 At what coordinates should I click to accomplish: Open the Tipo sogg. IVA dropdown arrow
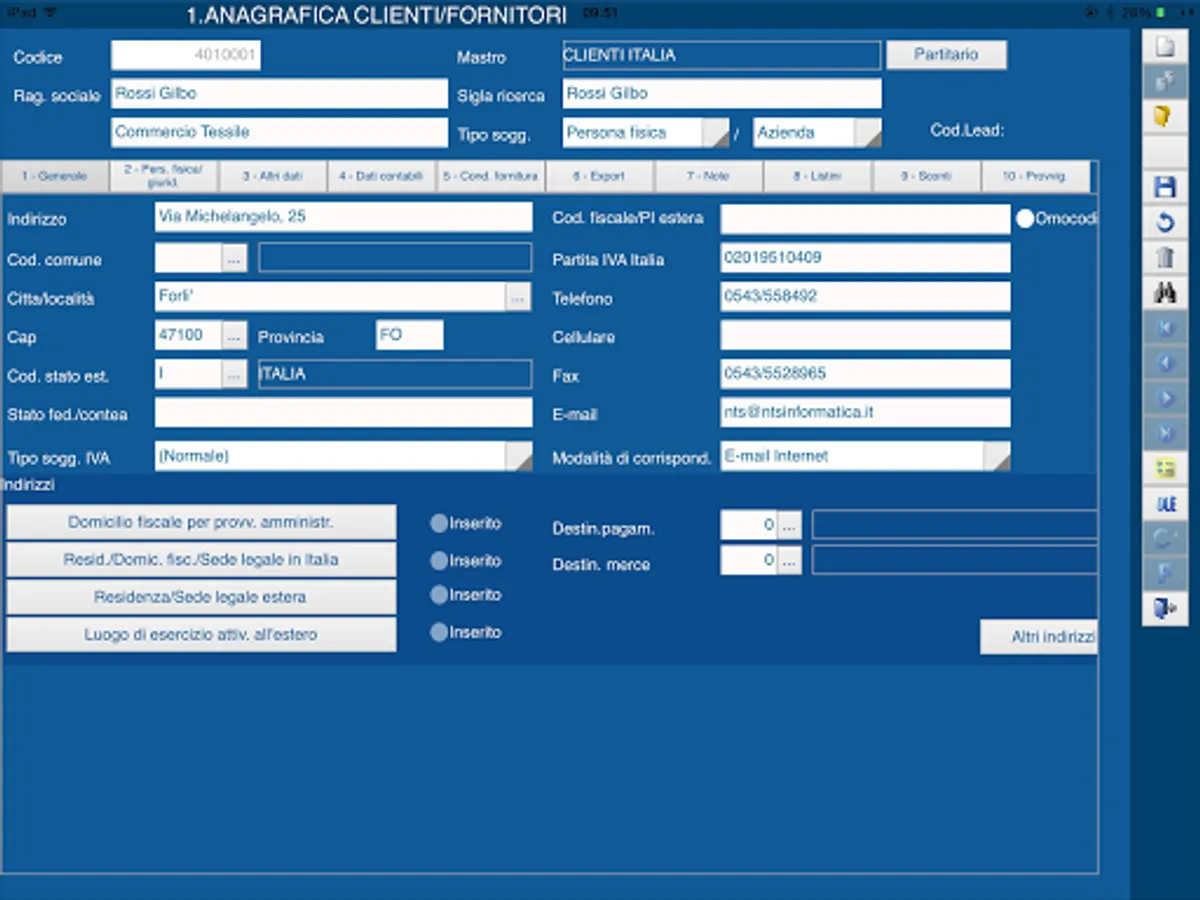[519, 456]
